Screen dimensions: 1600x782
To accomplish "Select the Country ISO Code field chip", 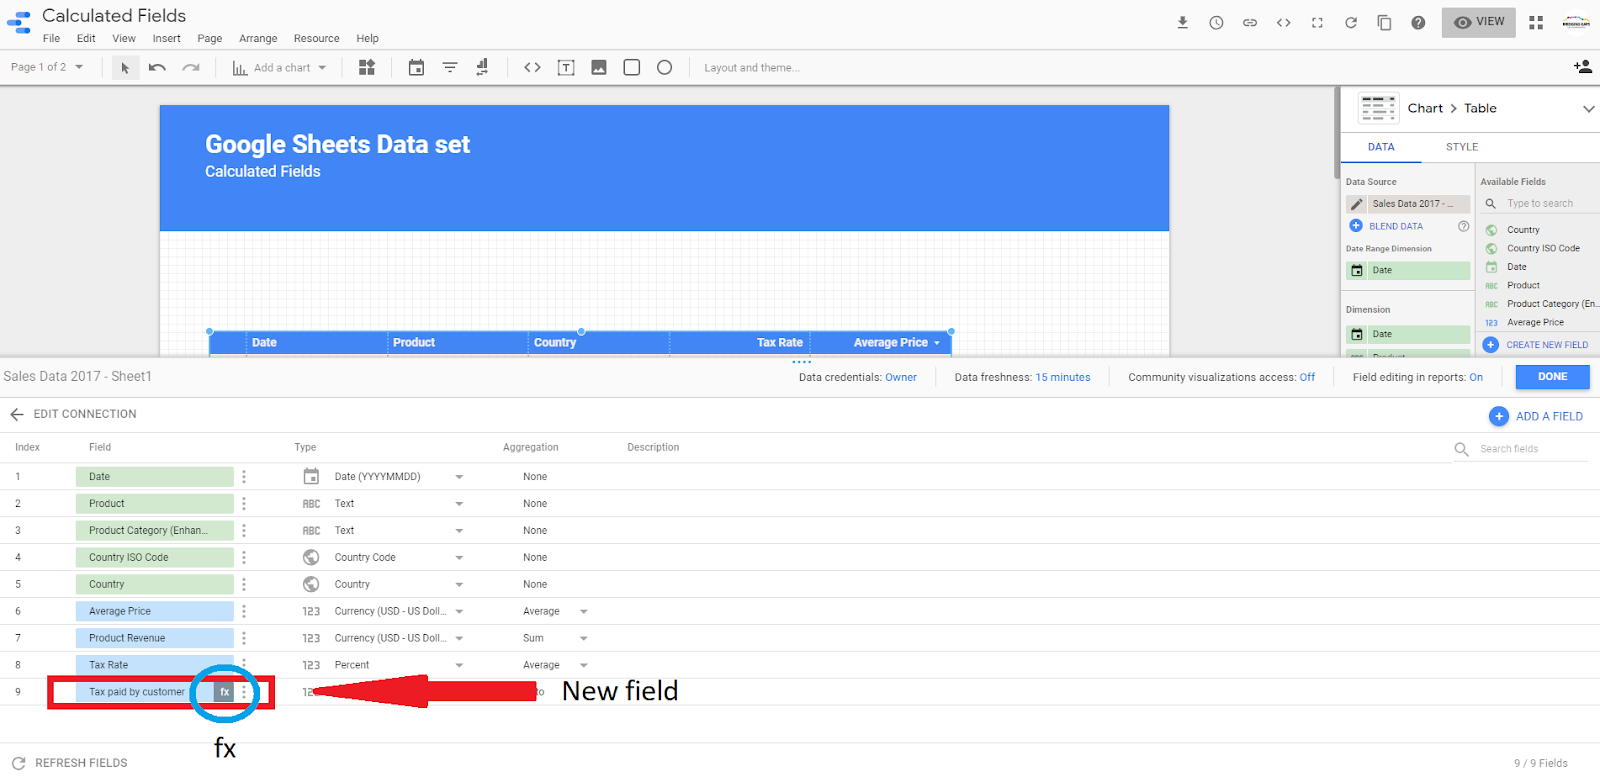I will 154,558.
